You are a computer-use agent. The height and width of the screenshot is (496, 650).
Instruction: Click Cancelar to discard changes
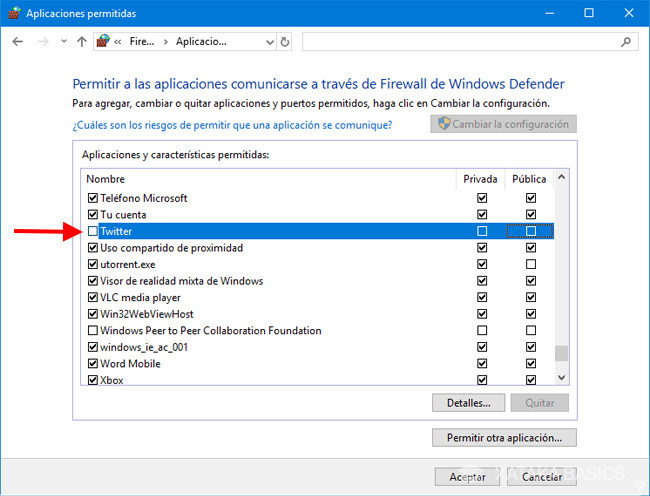[x=542, y=477]
